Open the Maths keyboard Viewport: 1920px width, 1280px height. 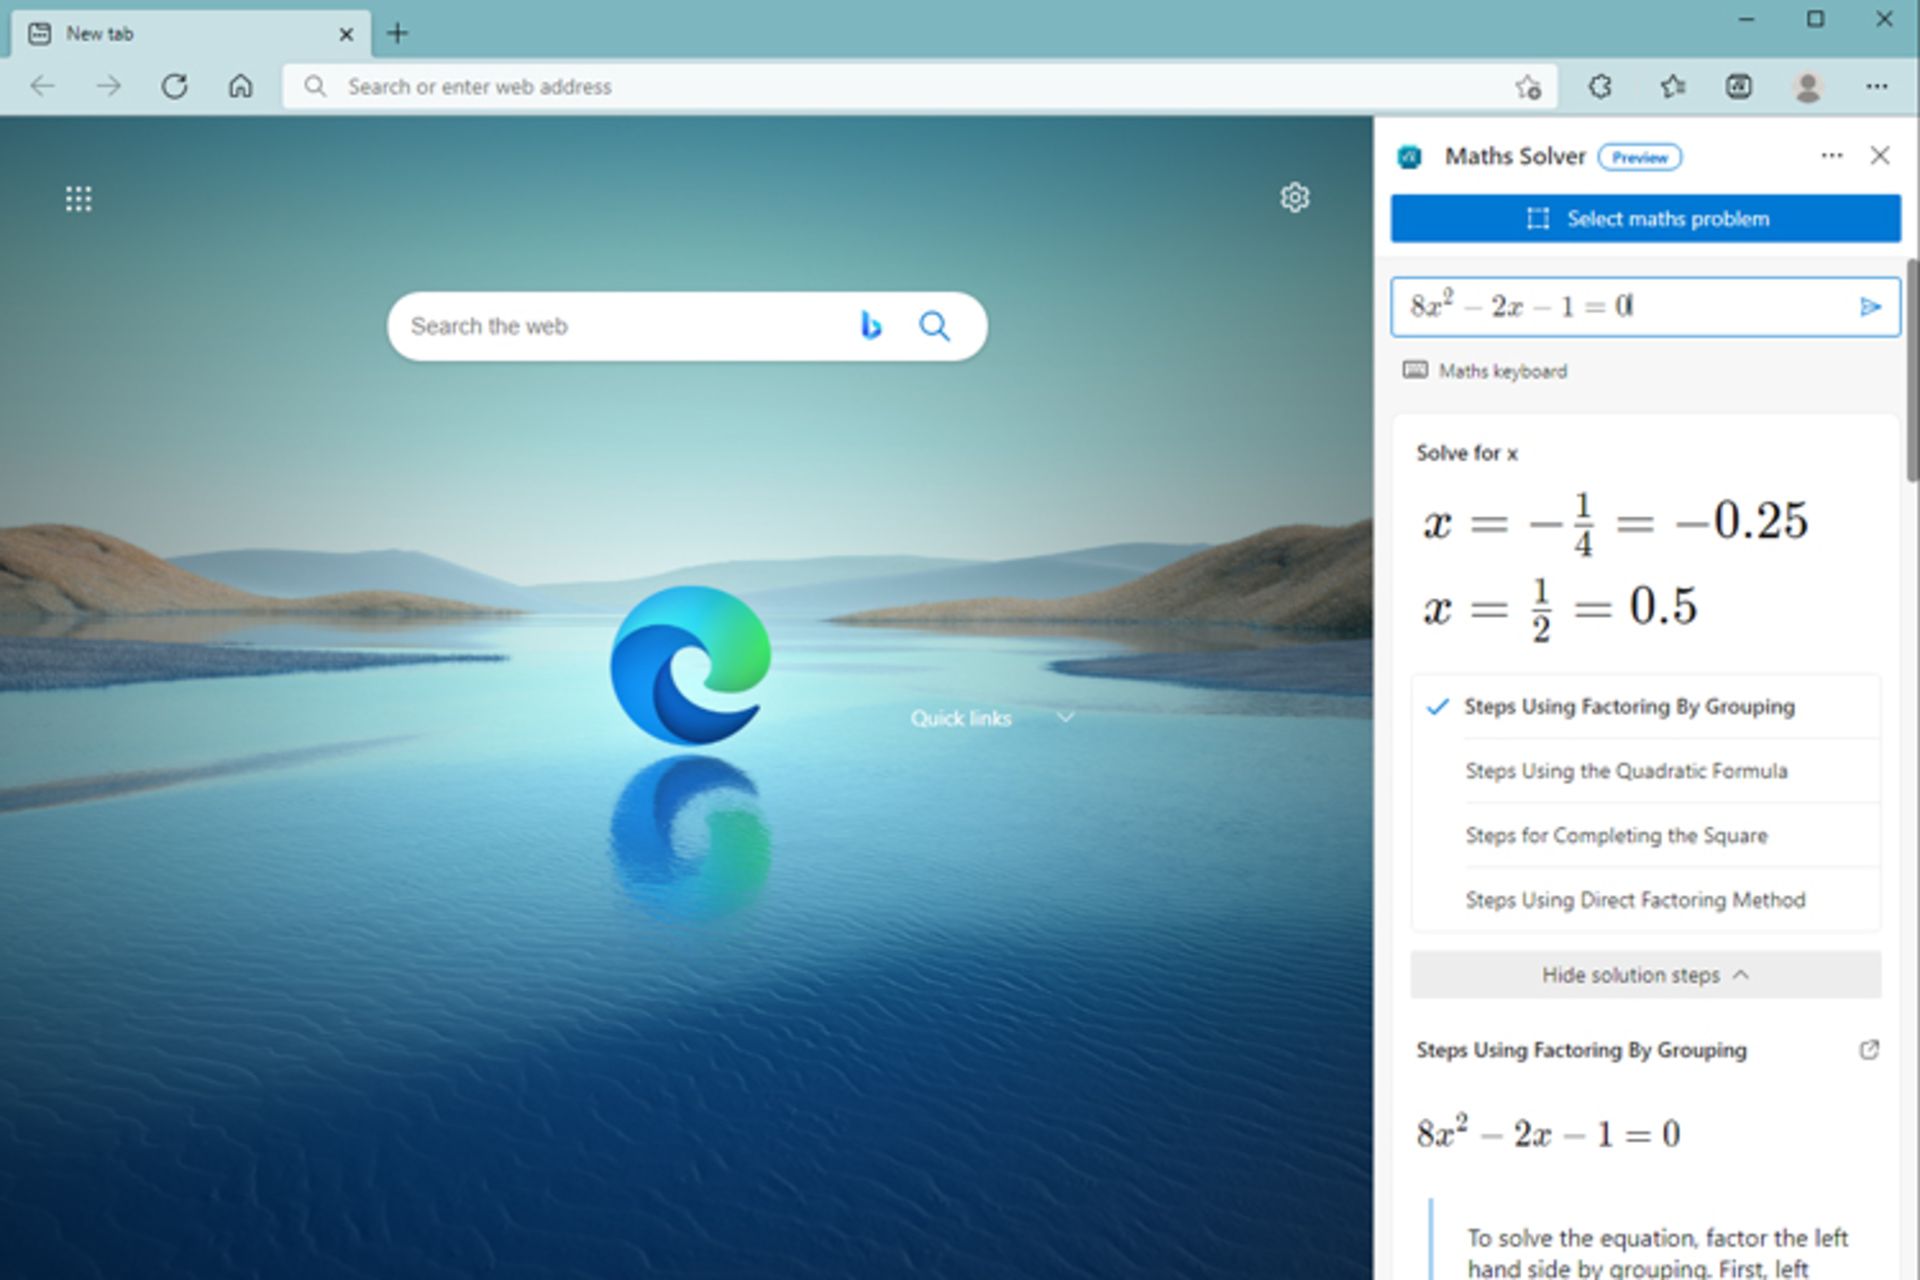pyautogui.click(x=1485, y=371)
